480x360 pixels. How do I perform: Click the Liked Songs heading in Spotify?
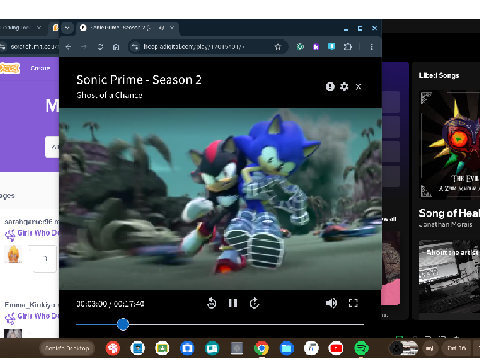439,76
